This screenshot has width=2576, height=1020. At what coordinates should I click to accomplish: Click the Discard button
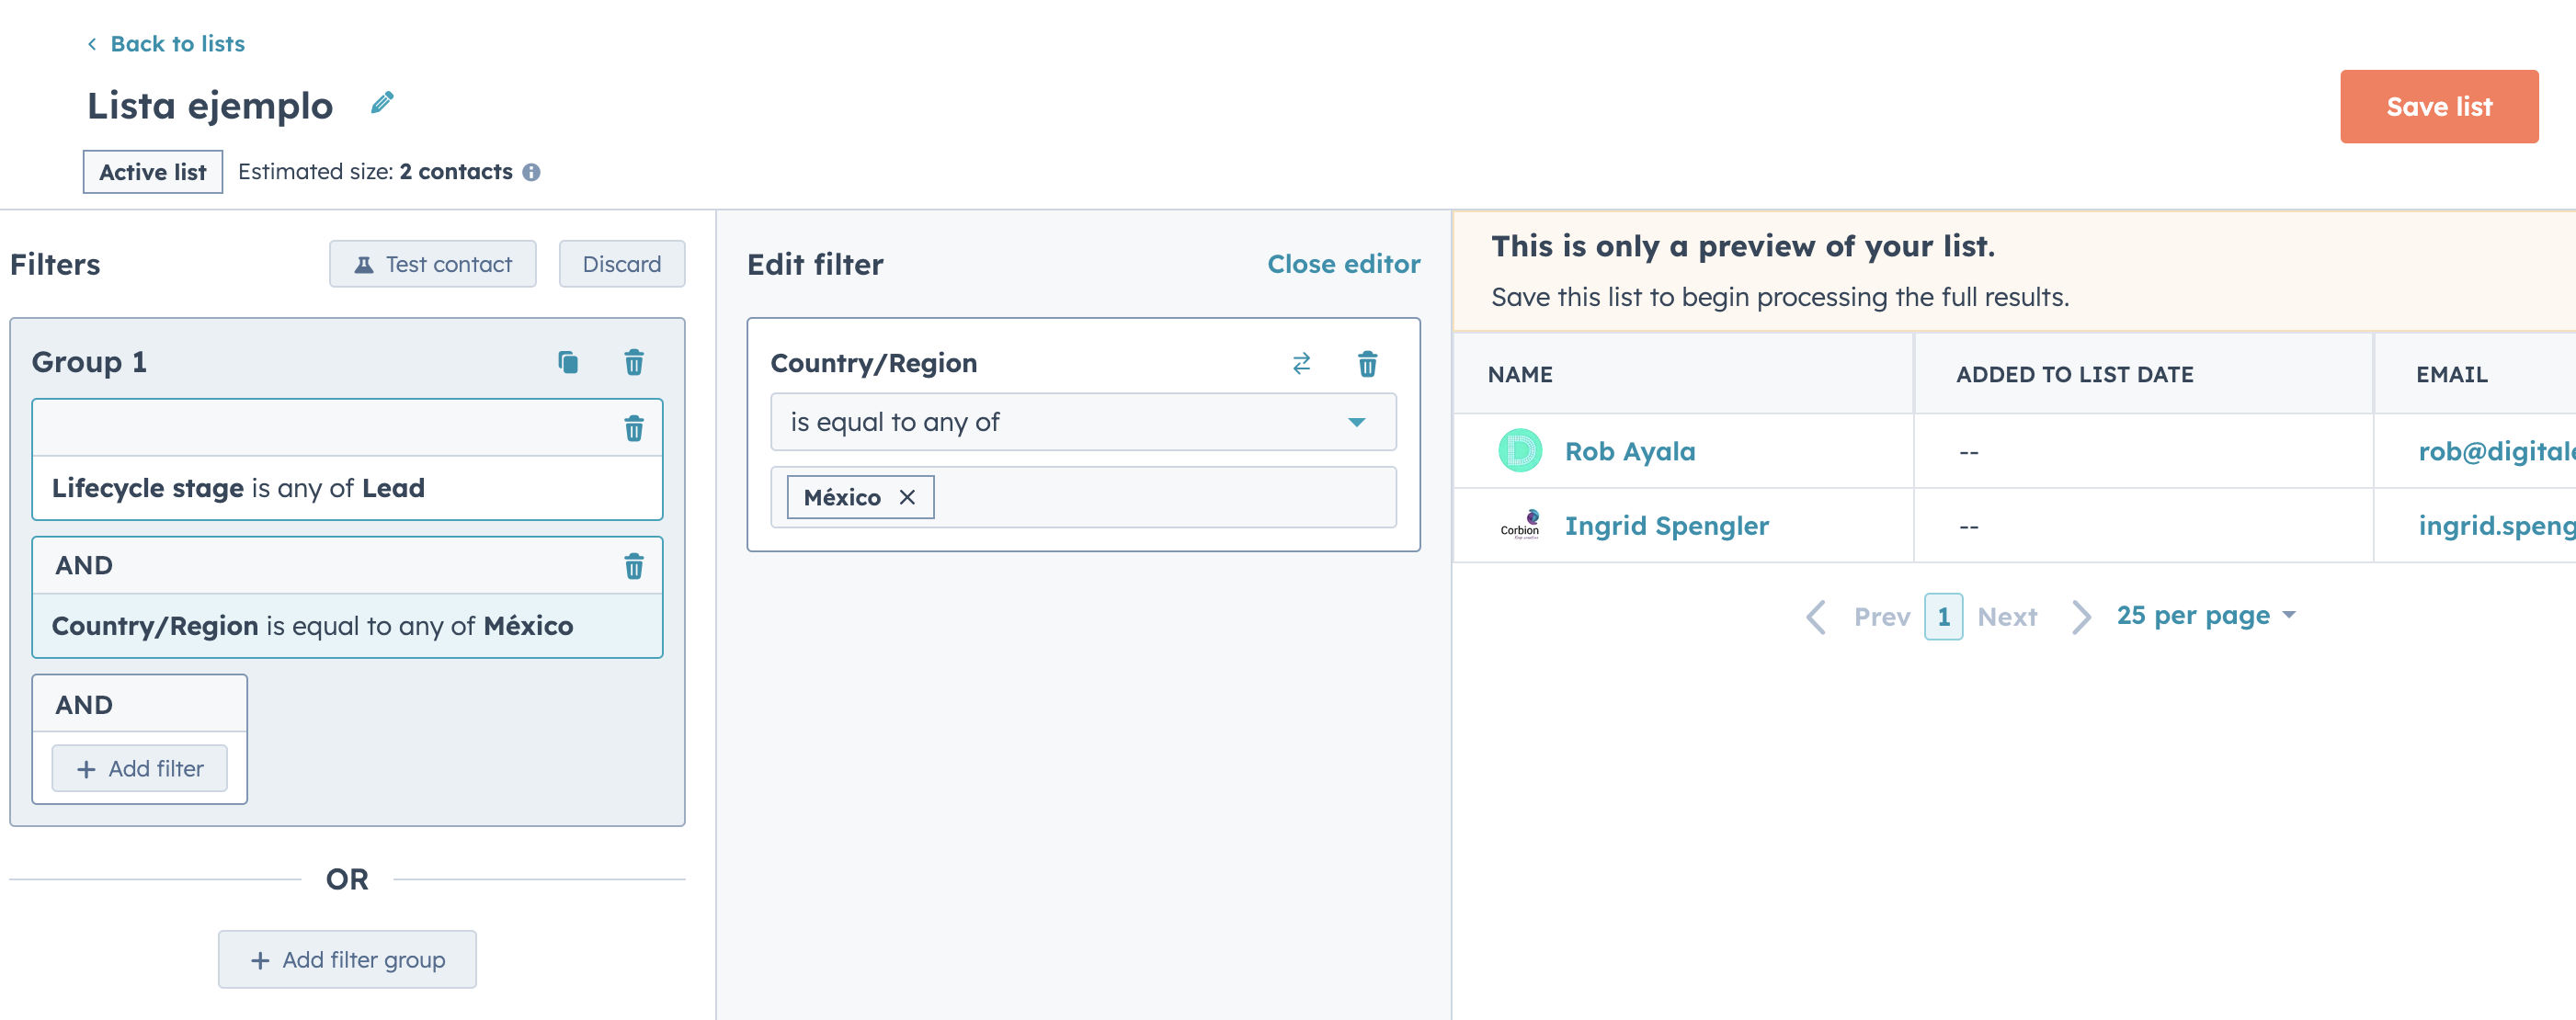click(621, 264)
